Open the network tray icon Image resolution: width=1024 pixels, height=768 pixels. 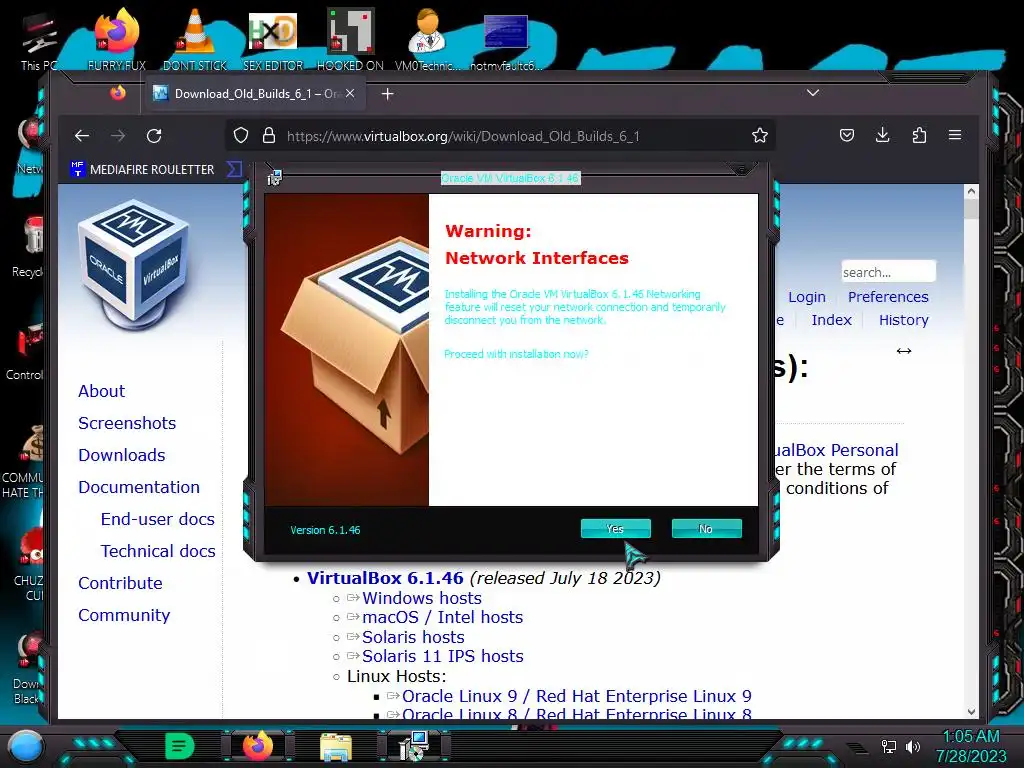coord(889,746)
